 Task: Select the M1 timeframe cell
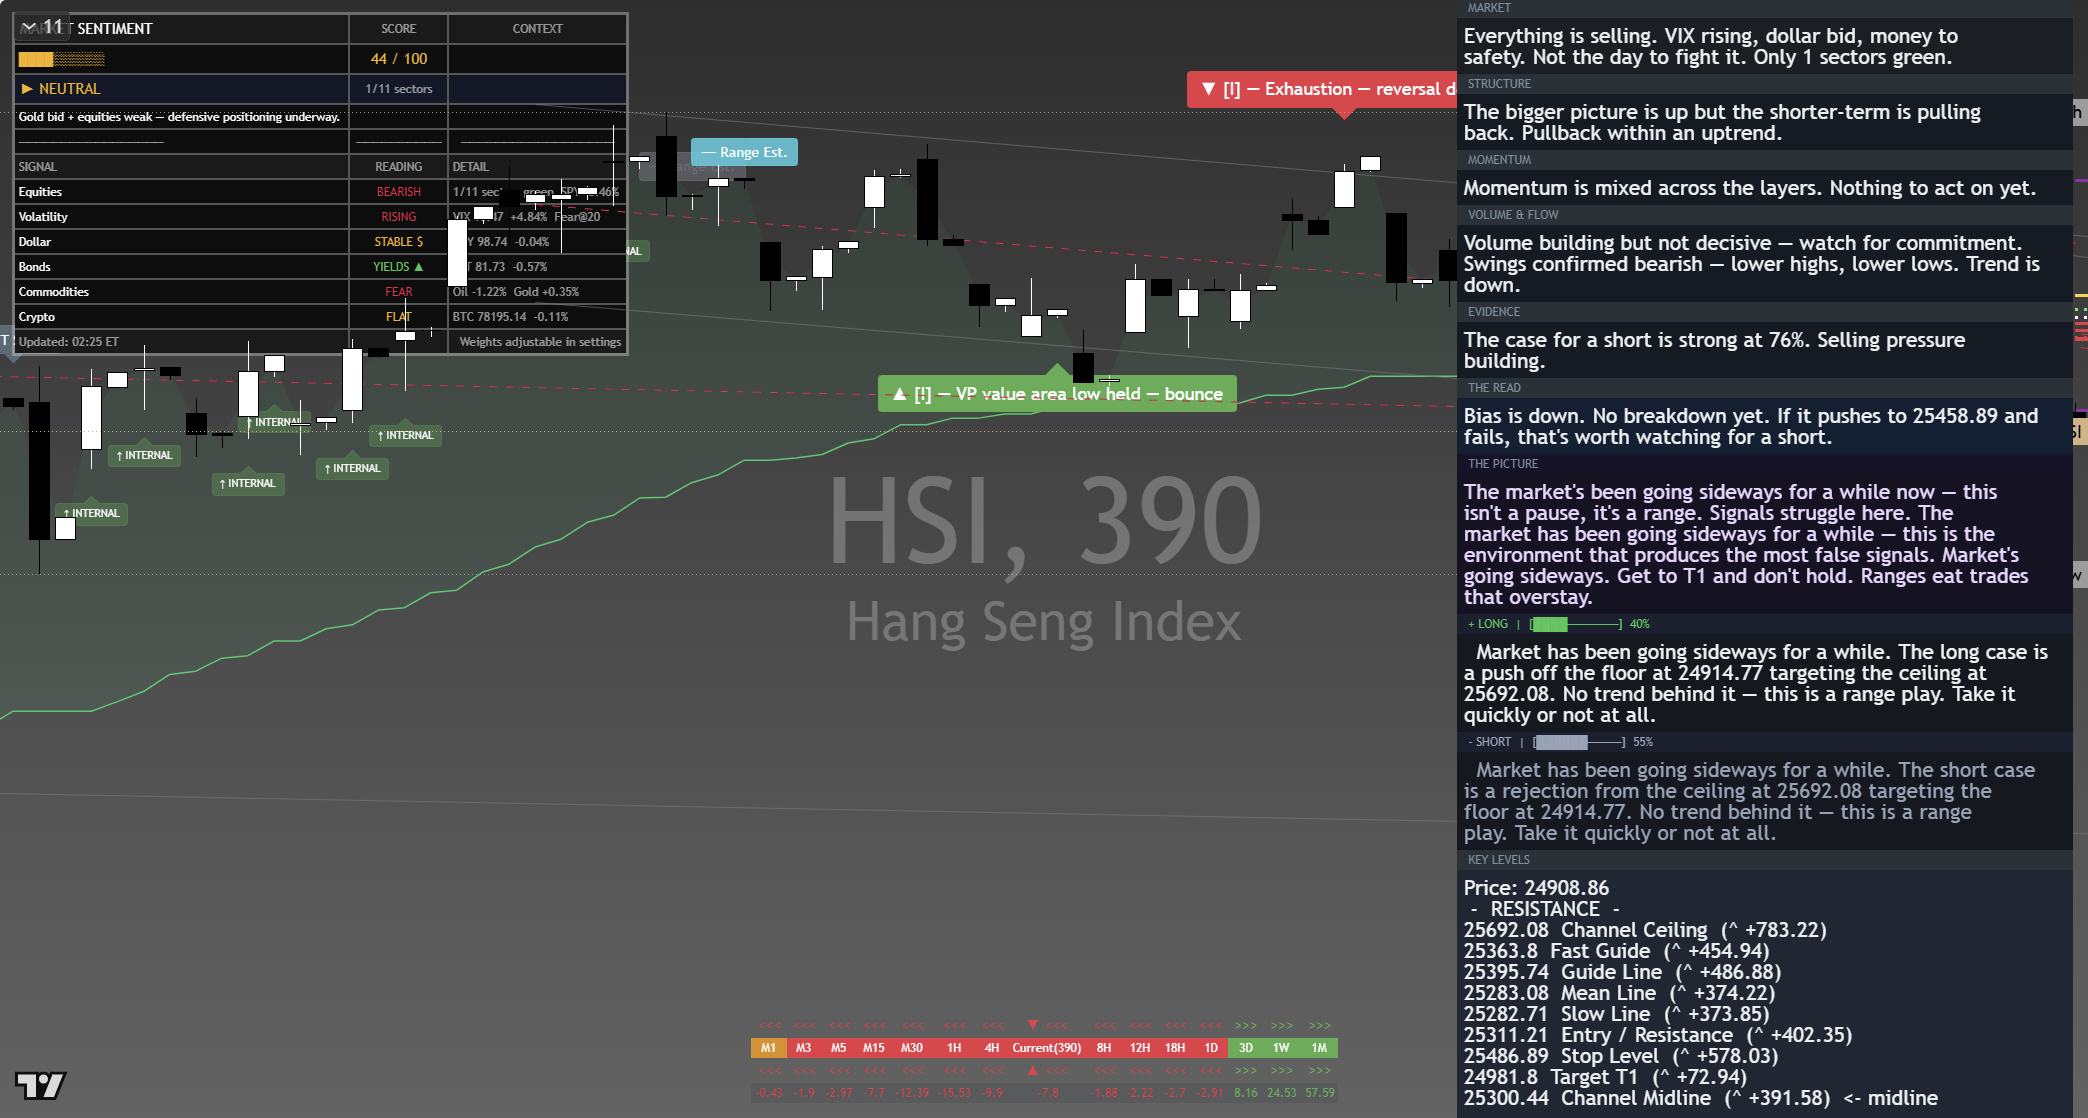tap(768, 1048)
